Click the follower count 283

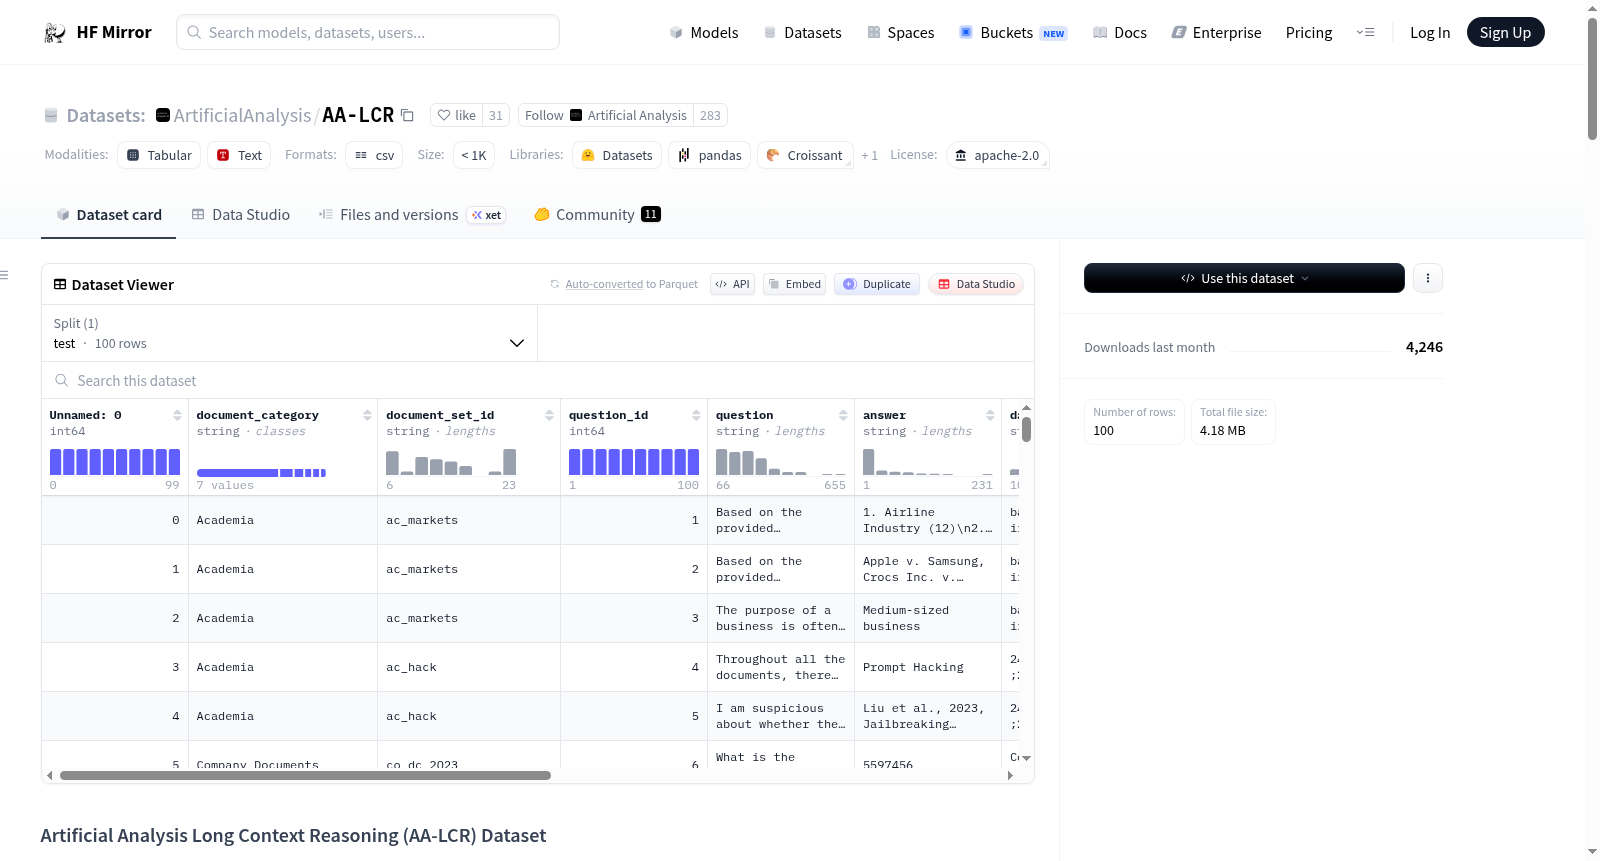coord(710,115)
